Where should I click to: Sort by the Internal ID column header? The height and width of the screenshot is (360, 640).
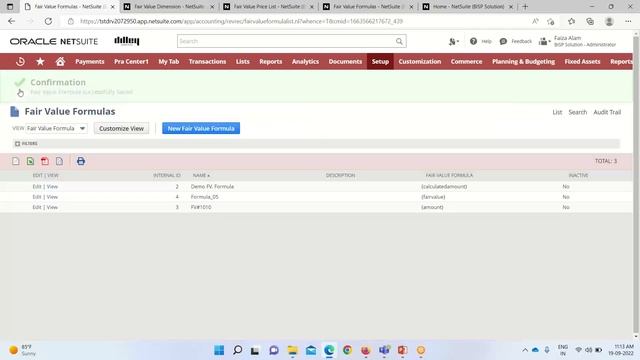click(x=167, y=176)
